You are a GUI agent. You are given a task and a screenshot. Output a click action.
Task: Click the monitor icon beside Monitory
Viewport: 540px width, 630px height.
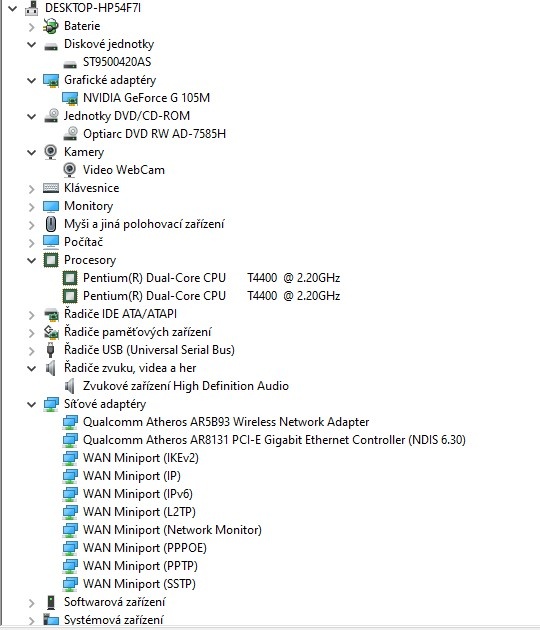click(x=51, y=207)
